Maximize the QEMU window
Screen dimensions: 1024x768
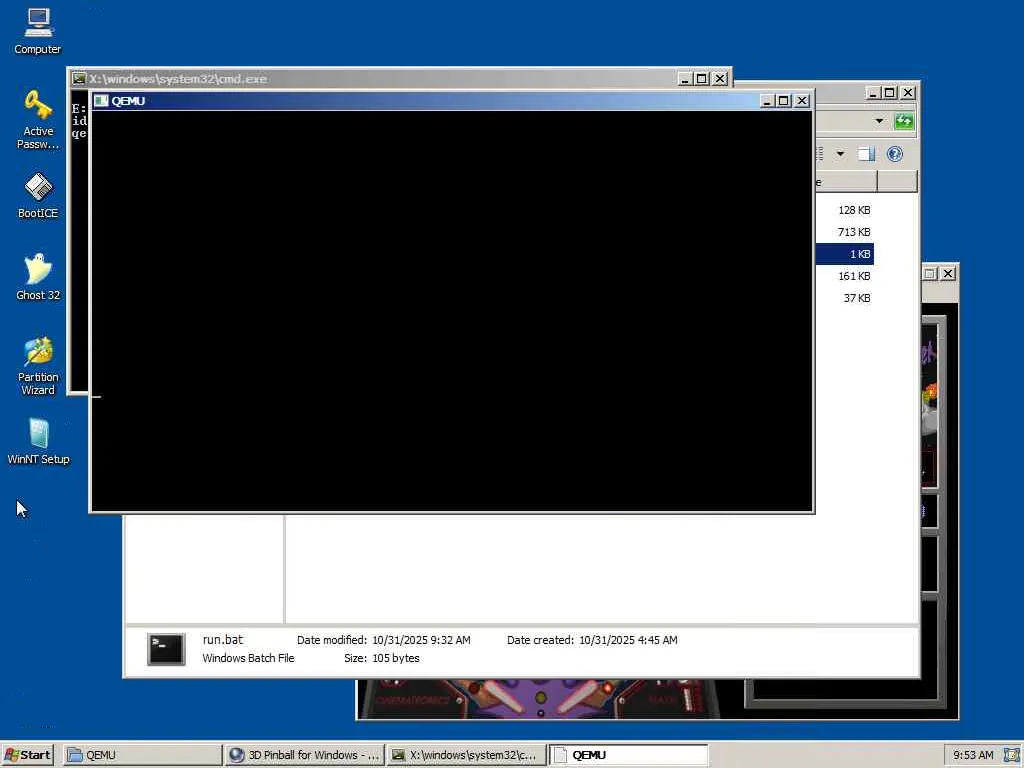(784, 101)
